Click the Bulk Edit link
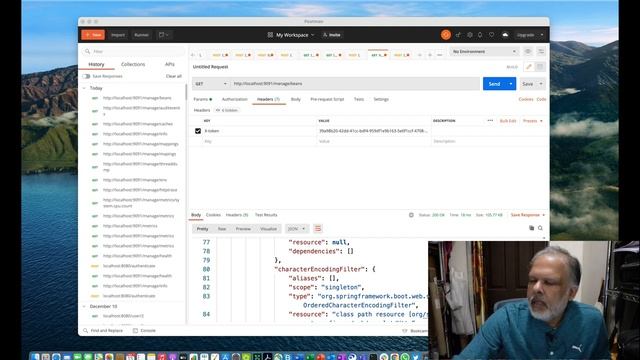The height and width of the screenshot is (360, 640). coord(508,121)
